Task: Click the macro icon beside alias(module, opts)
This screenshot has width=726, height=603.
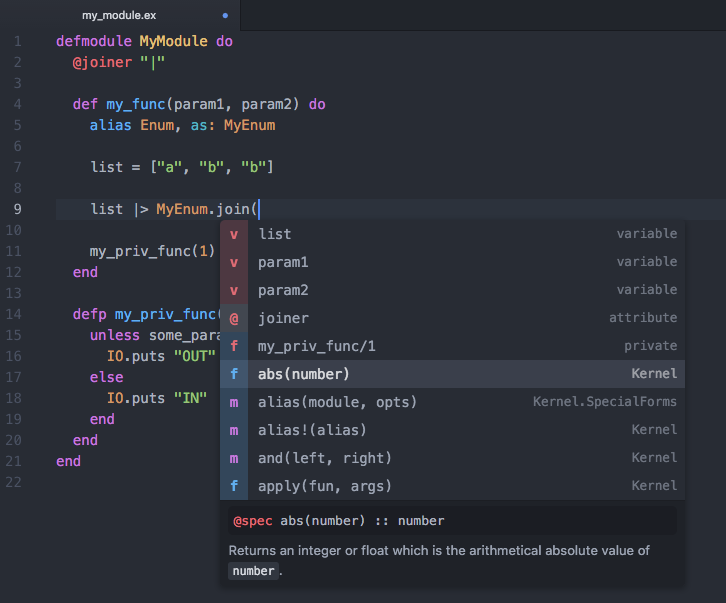Action: [233, 402]
